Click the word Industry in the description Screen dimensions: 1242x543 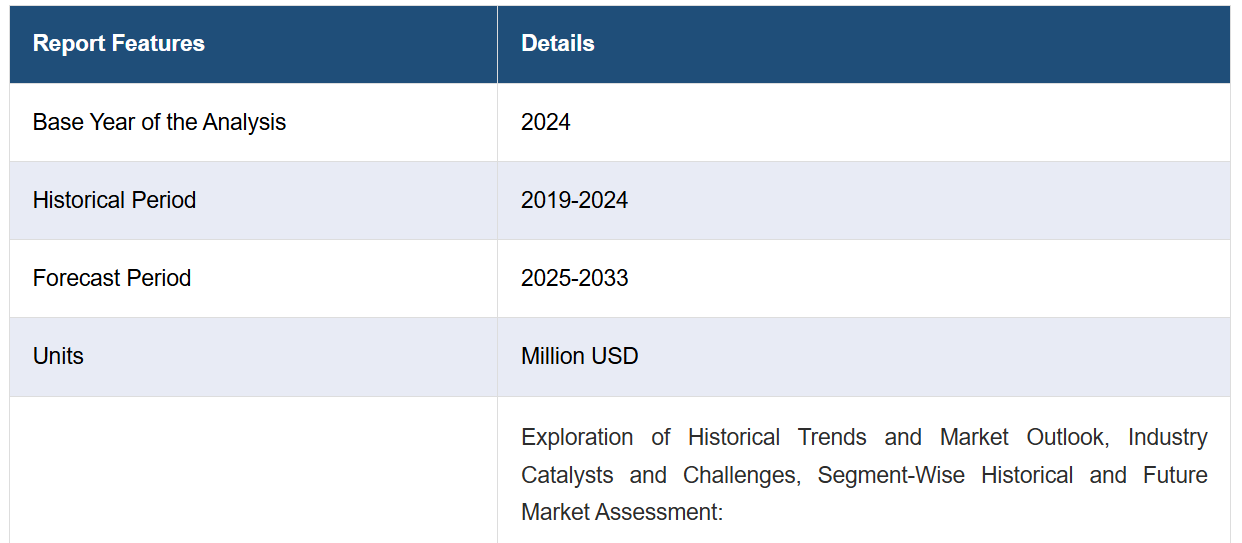point(1168,437)
